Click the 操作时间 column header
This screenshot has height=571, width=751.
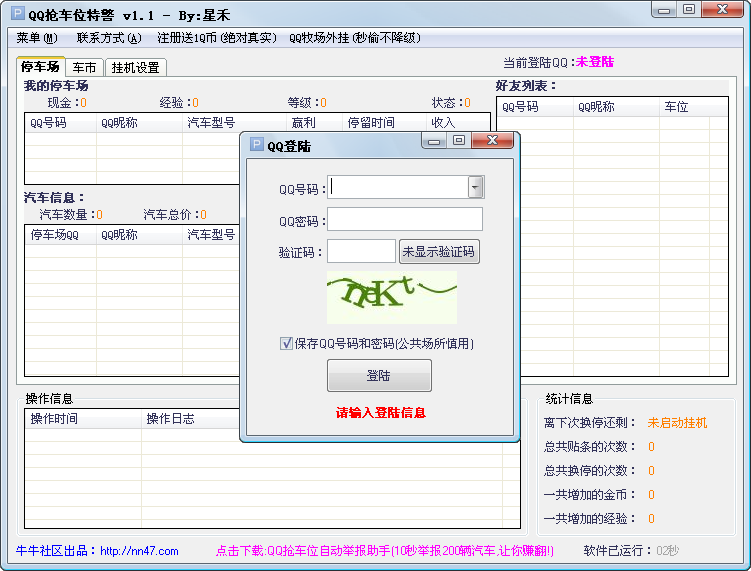(x=83, y=419)
